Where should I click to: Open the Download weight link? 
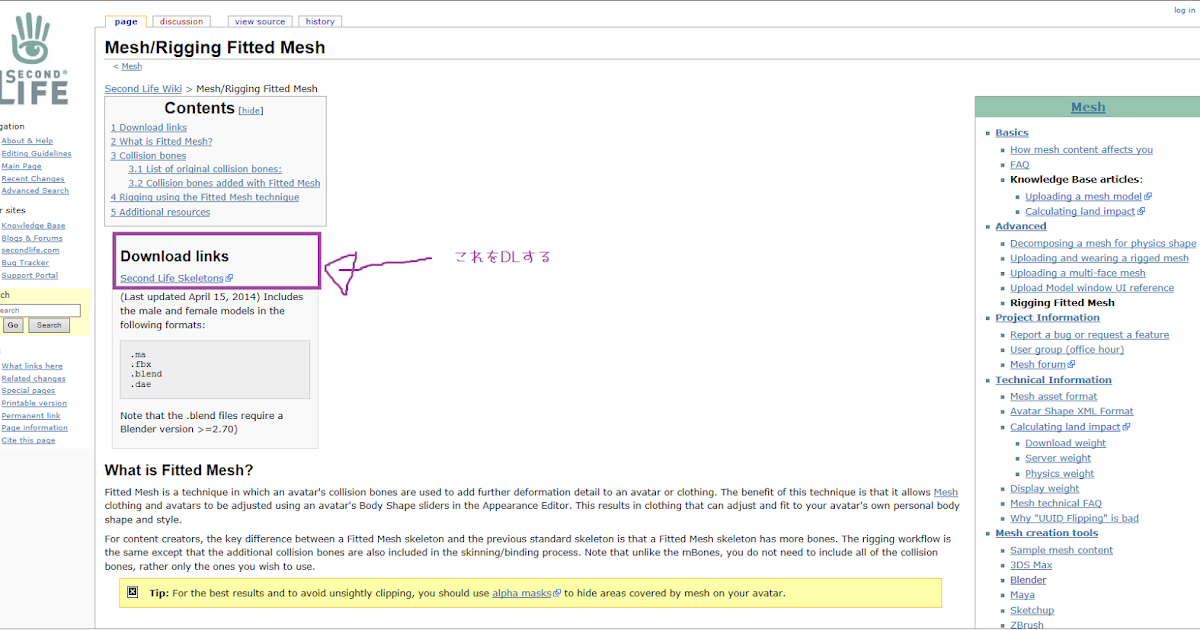pyautogui.click(x=1065, y=444)
